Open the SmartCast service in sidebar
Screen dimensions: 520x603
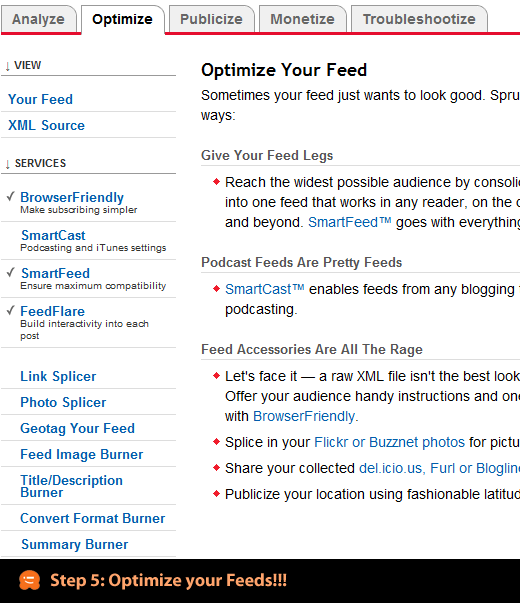pos(53,235)
